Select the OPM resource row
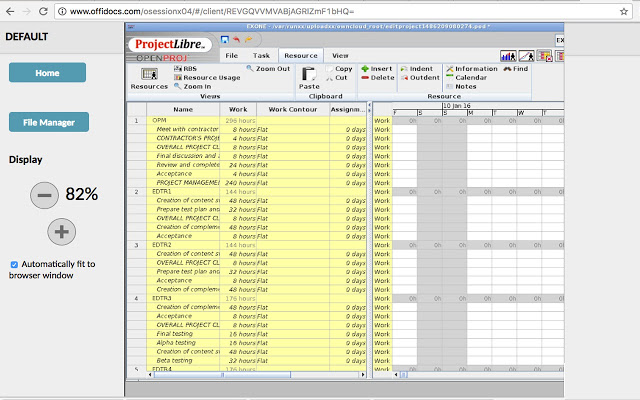 click(x=246, y=120)
